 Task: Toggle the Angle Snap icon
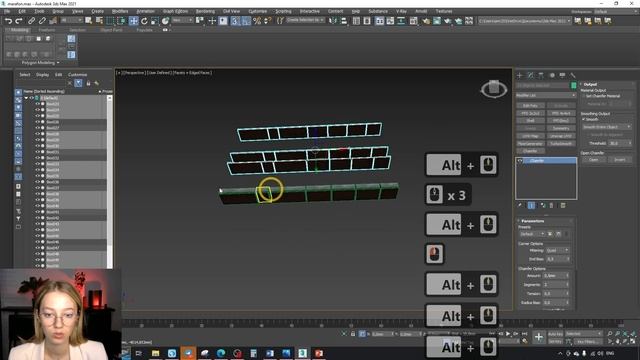point(246,21)
